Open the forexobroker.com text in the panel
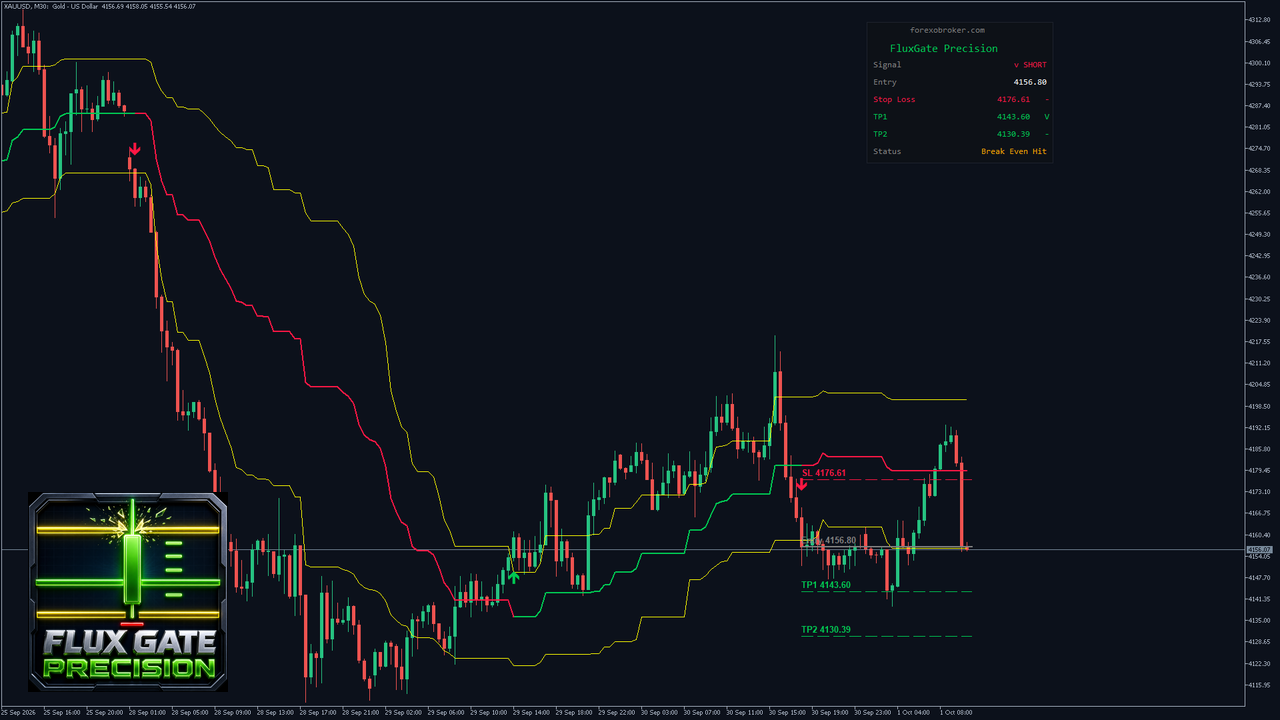Image resolution: width=1280 pixels, height=720 pixels. 947,30
